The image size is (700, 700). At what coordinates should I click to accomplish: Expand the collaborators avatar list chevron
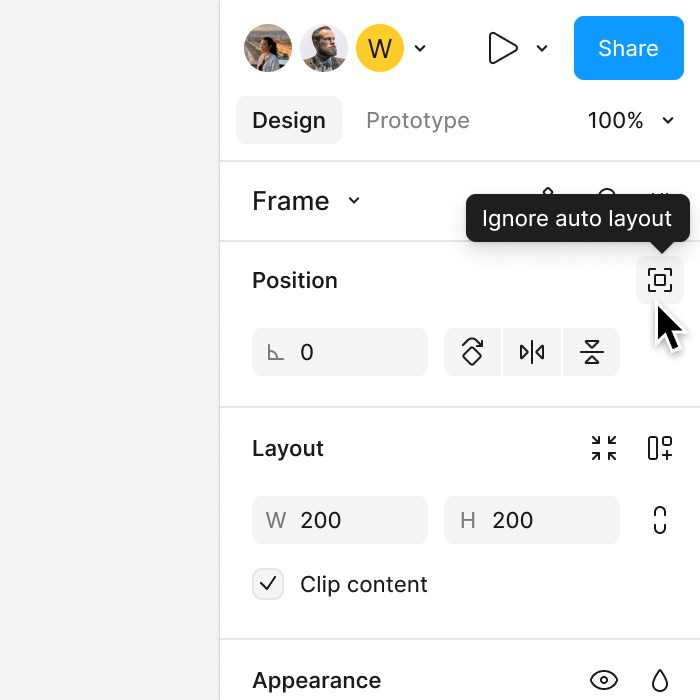421,48
